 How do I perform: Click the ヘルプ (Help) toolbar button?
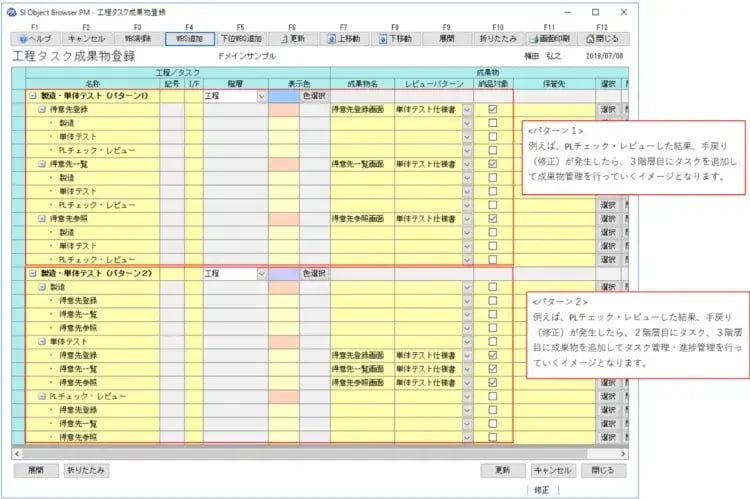pyautogui.click(x=35, y=39)
